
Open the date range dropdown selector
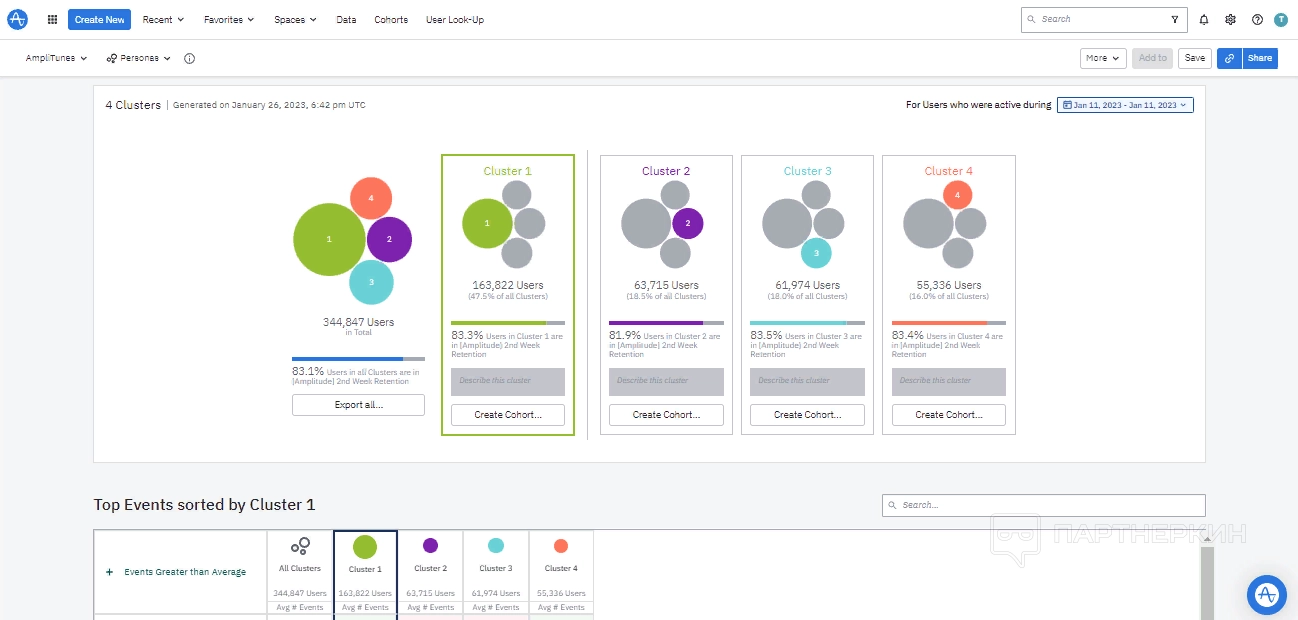[1124, 105]
